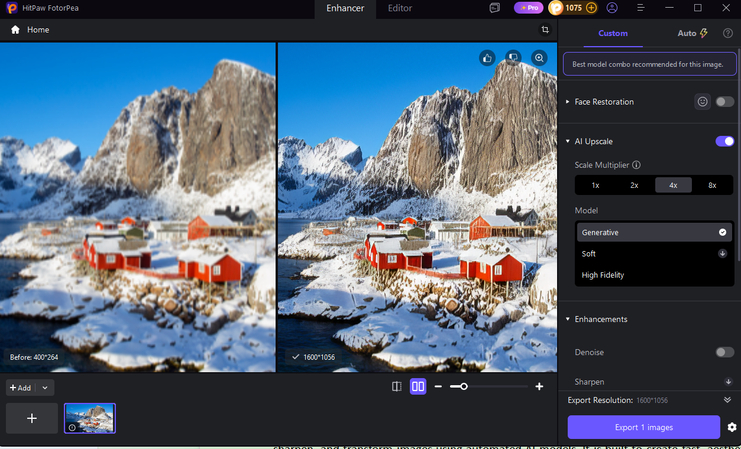Click the right panel scrollbar
Viewport: 741px width, 449px height.
point(739,154)
